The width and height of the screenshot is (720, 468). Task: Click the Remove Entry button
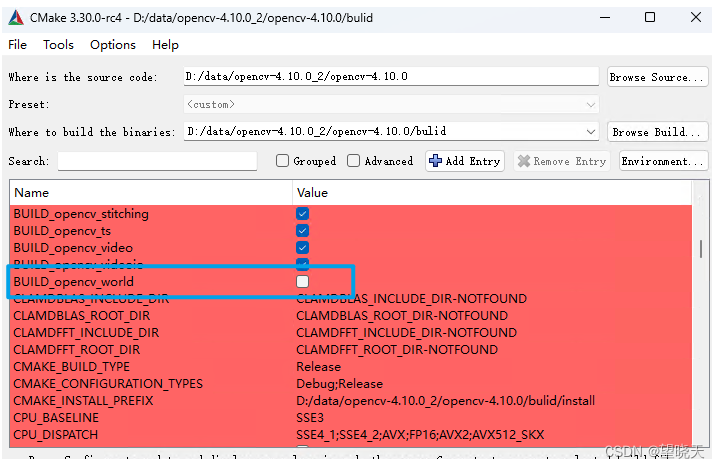(x=562, y=161)
